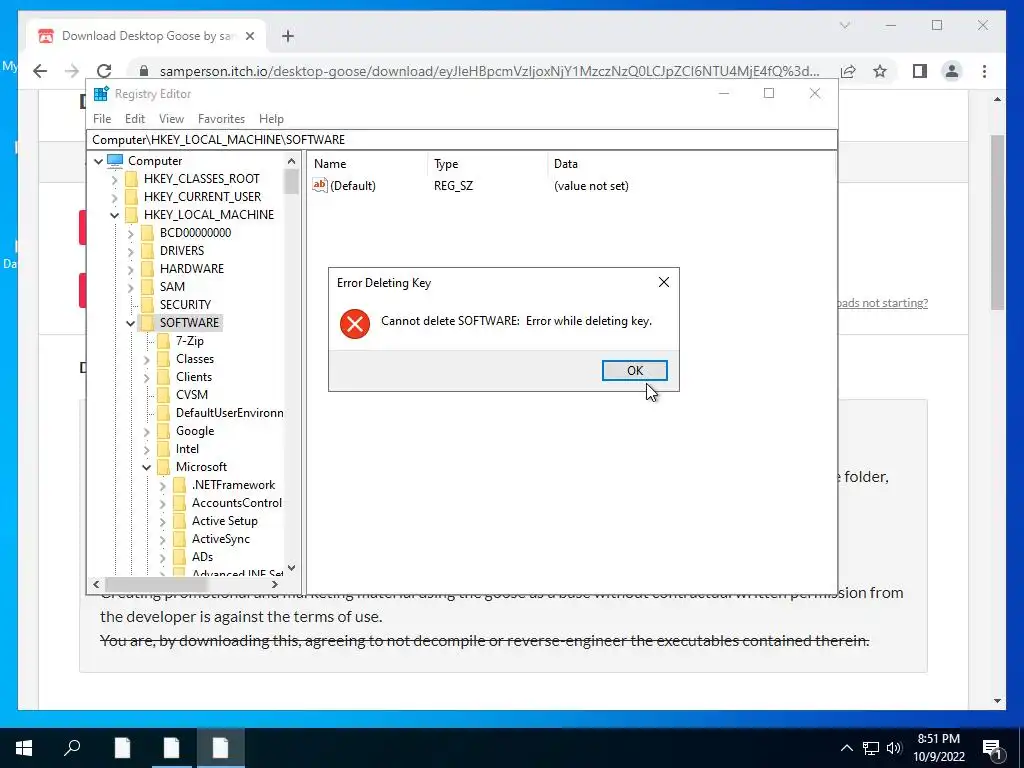Open the Favorites menu in Registry Editor
The image size is (1024, 768).
(x=221, y=119)
